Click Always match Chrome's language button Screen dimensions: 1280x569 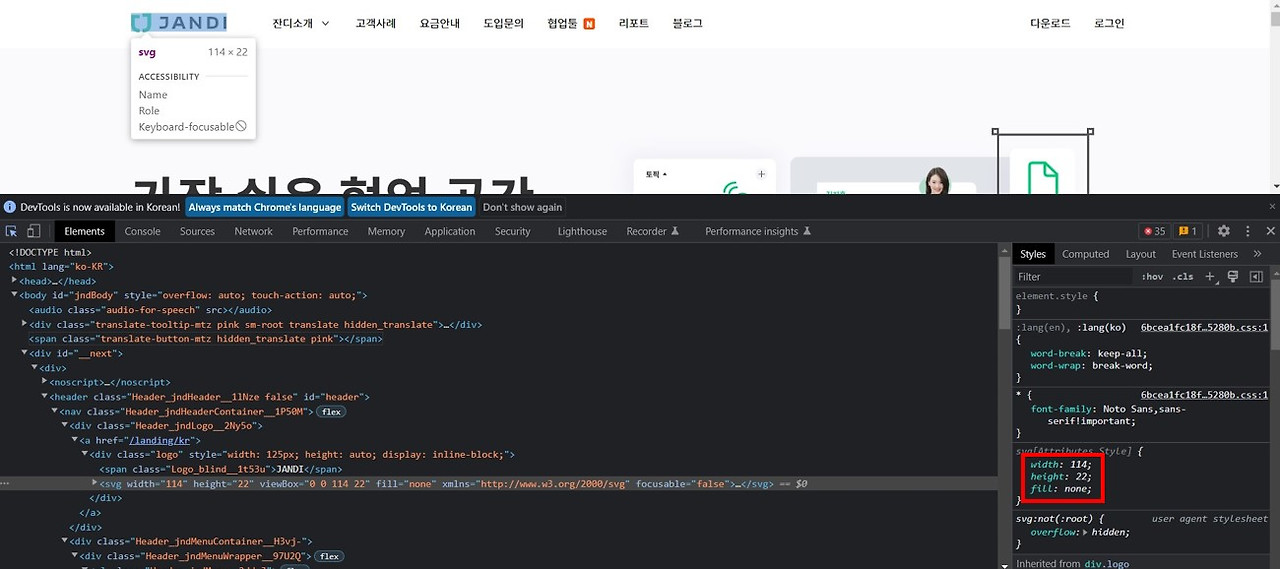(265, 207)
